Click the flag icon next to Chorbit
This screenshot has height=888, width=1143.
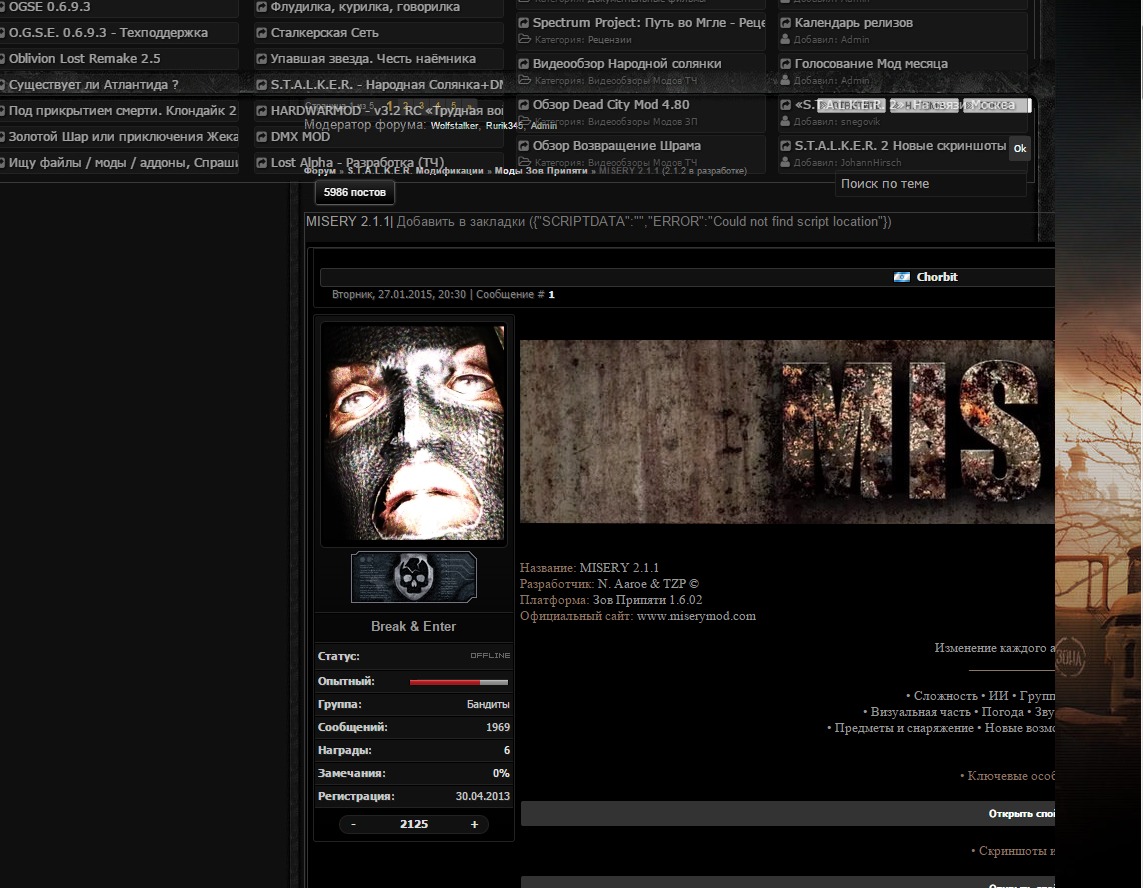(902, 277)
